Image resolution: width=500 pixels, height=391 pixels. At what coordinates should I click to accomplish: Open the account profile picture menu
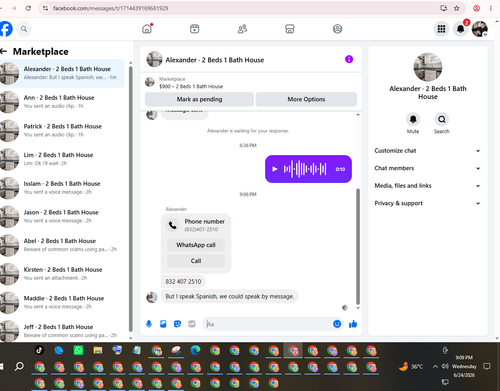(480, 29)
